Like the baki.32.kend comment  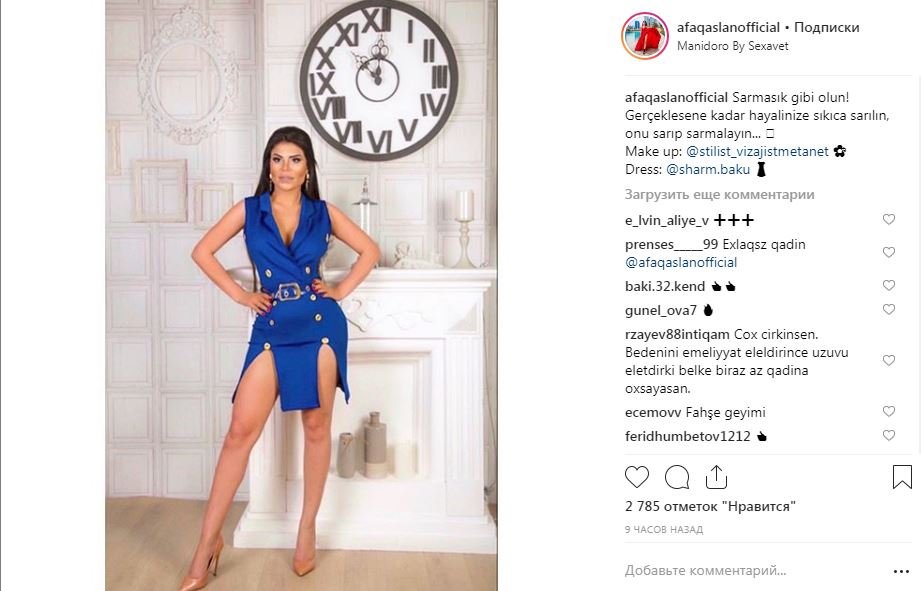click(889, 285)
